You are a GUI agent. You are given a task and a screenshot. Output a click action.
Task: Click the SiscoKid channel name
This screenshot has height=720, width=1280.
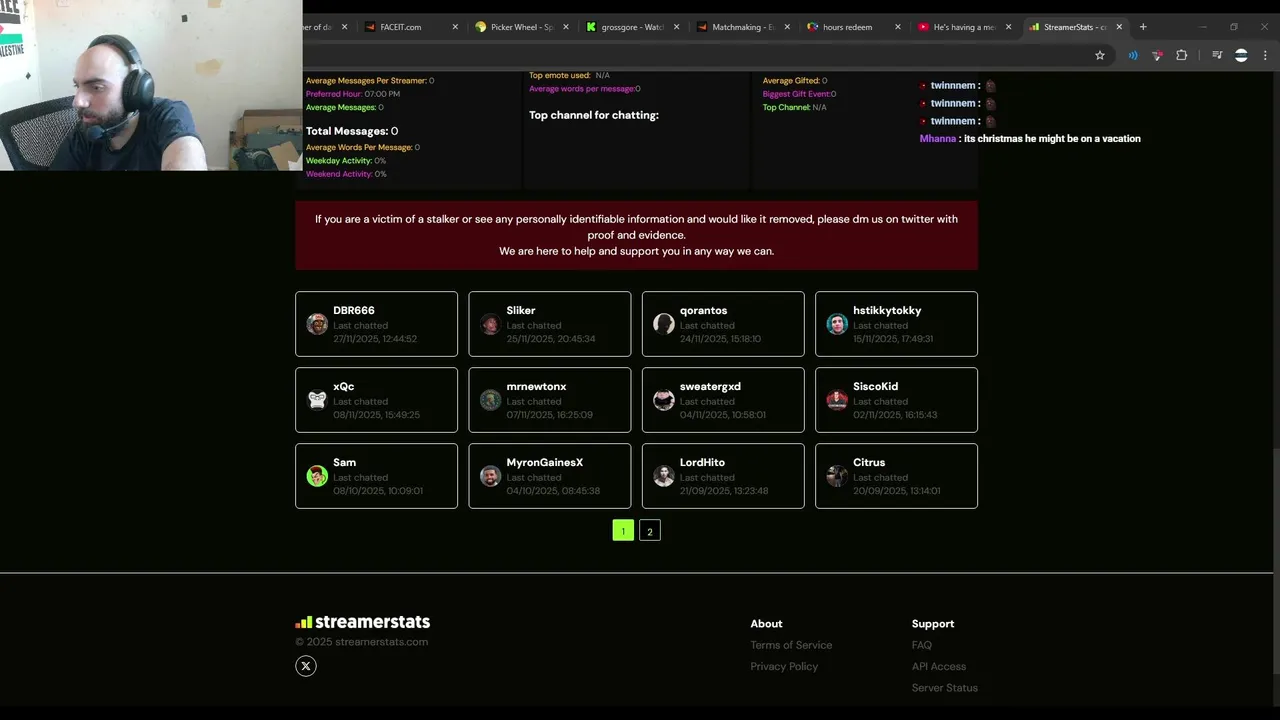coord(875,387)
